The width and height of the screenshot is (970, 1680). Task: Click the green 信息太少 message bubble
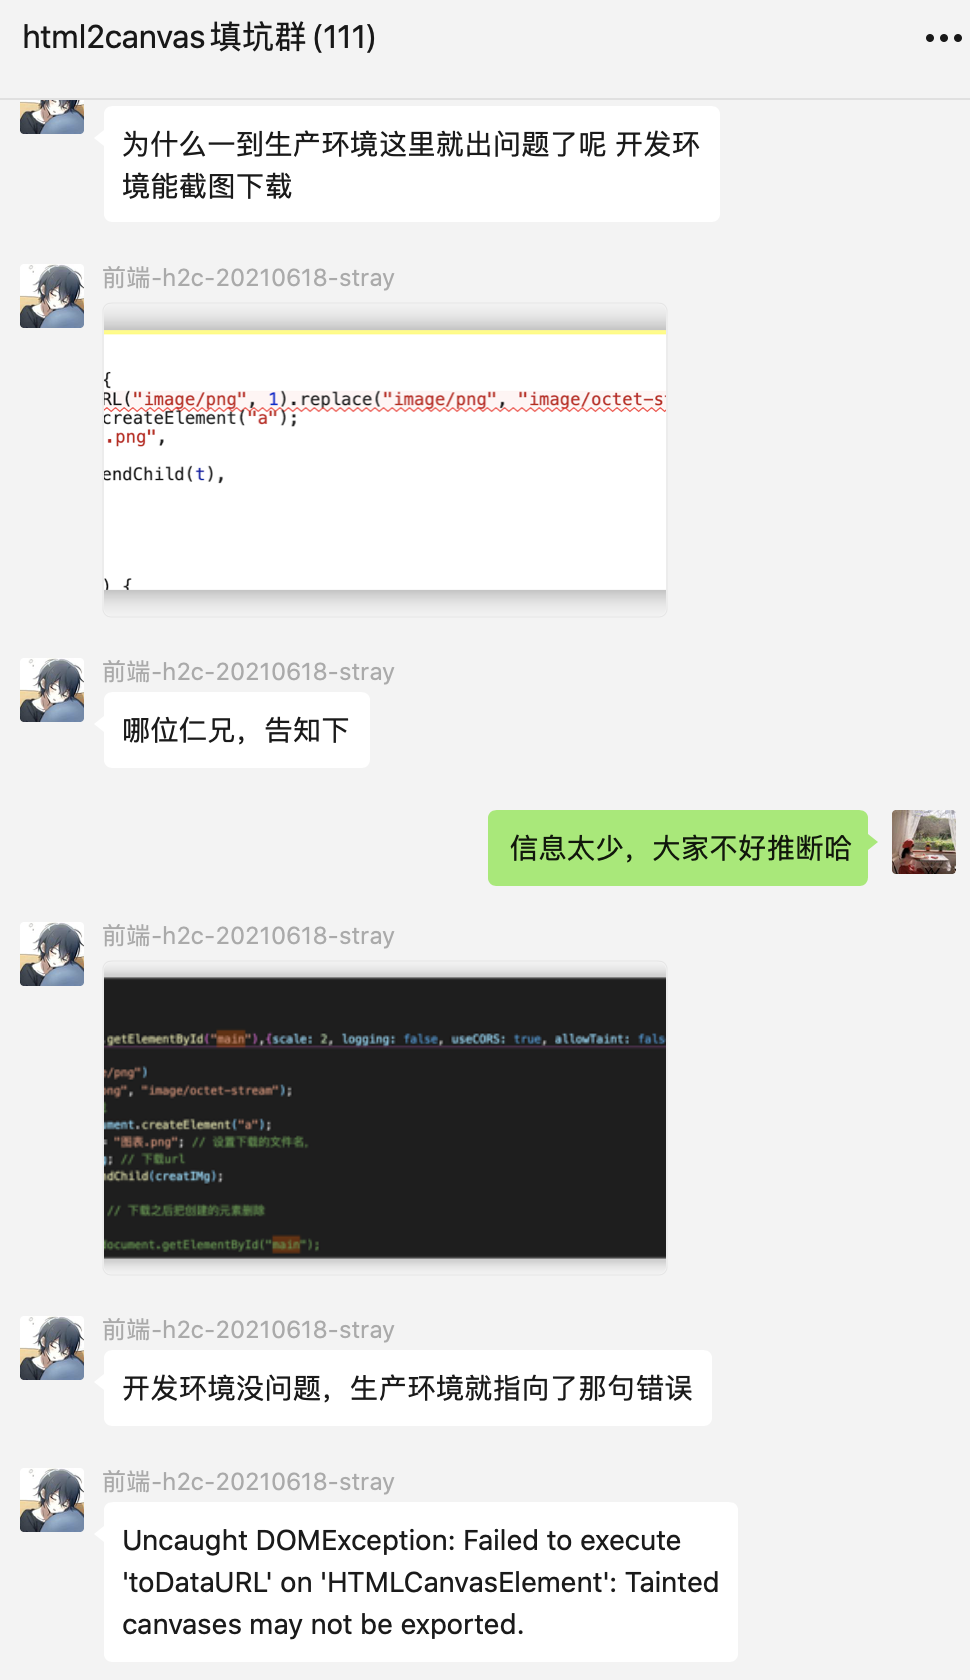(678, 848)
